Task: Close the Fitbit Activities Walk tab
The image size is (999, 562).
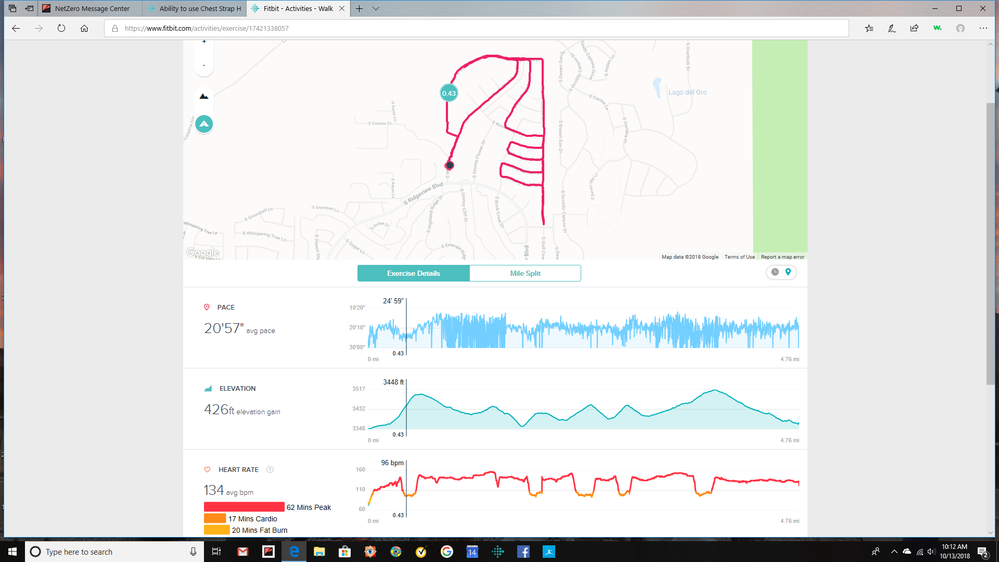Action: point(341,9)
